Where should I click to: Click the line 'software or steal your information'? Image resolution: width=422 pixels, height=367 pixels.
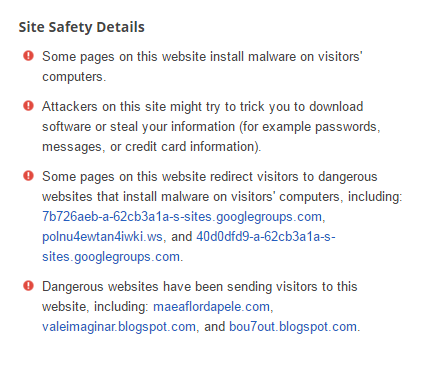(x=138, y=127)
